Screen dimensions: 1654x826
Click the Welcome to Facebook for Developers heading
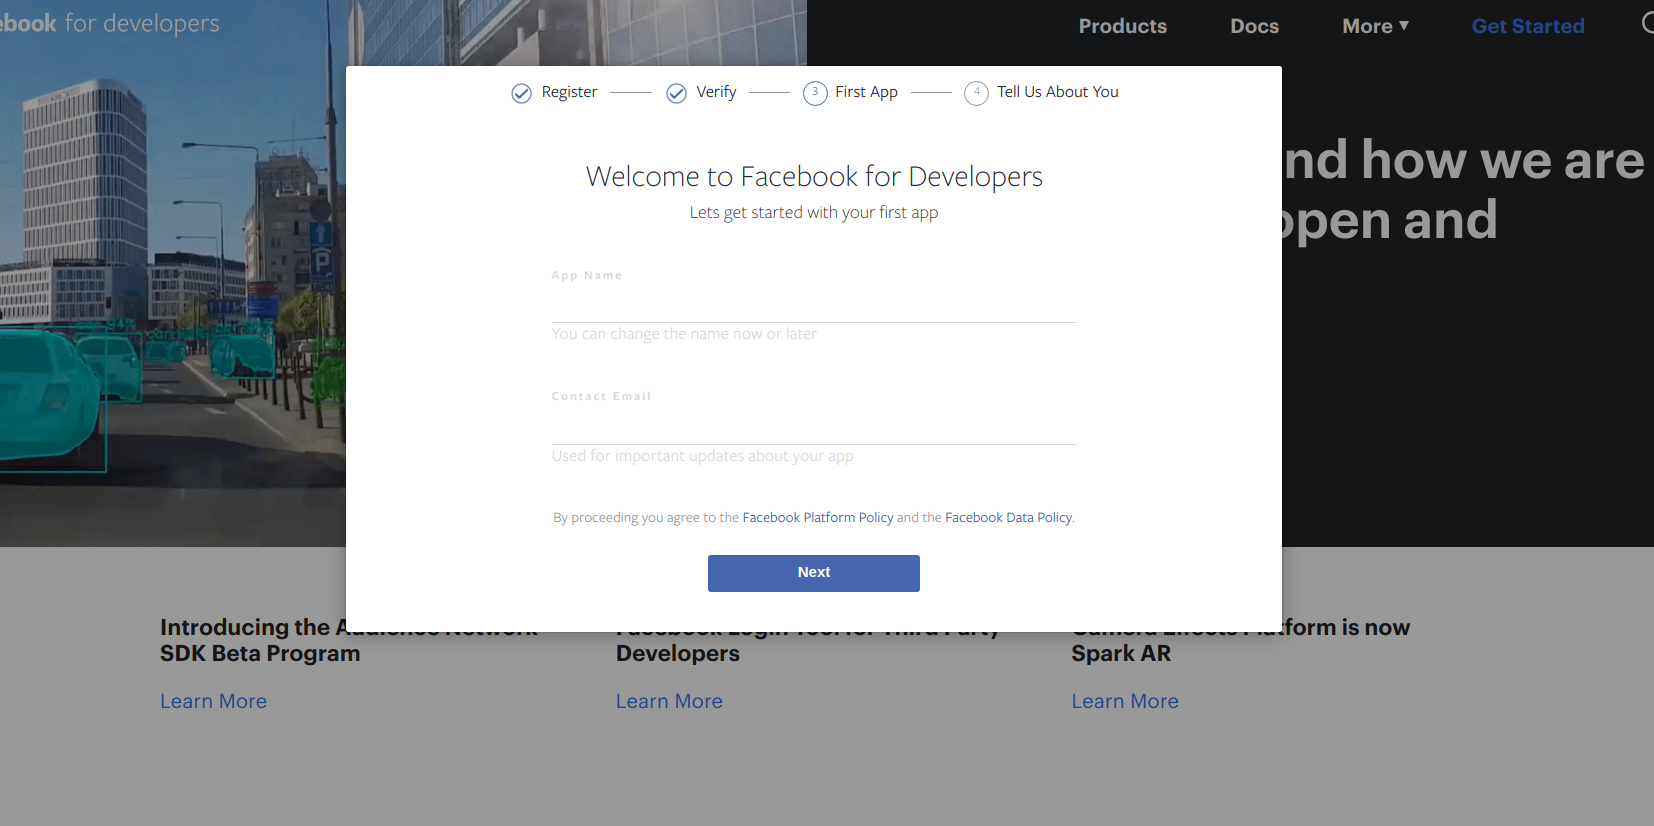click(814, 177)
